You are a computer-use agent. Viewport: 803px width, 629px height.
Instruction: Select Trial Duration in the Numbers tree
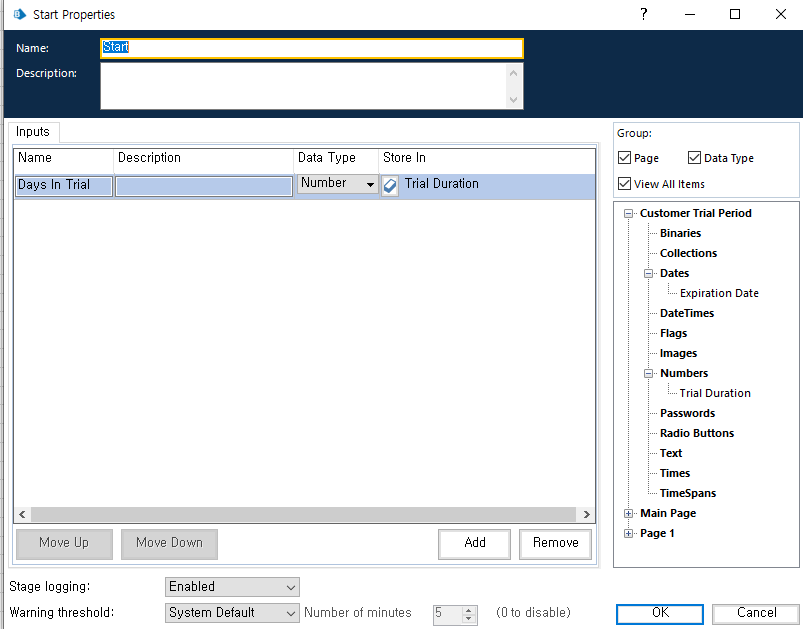tap(715, 393)
